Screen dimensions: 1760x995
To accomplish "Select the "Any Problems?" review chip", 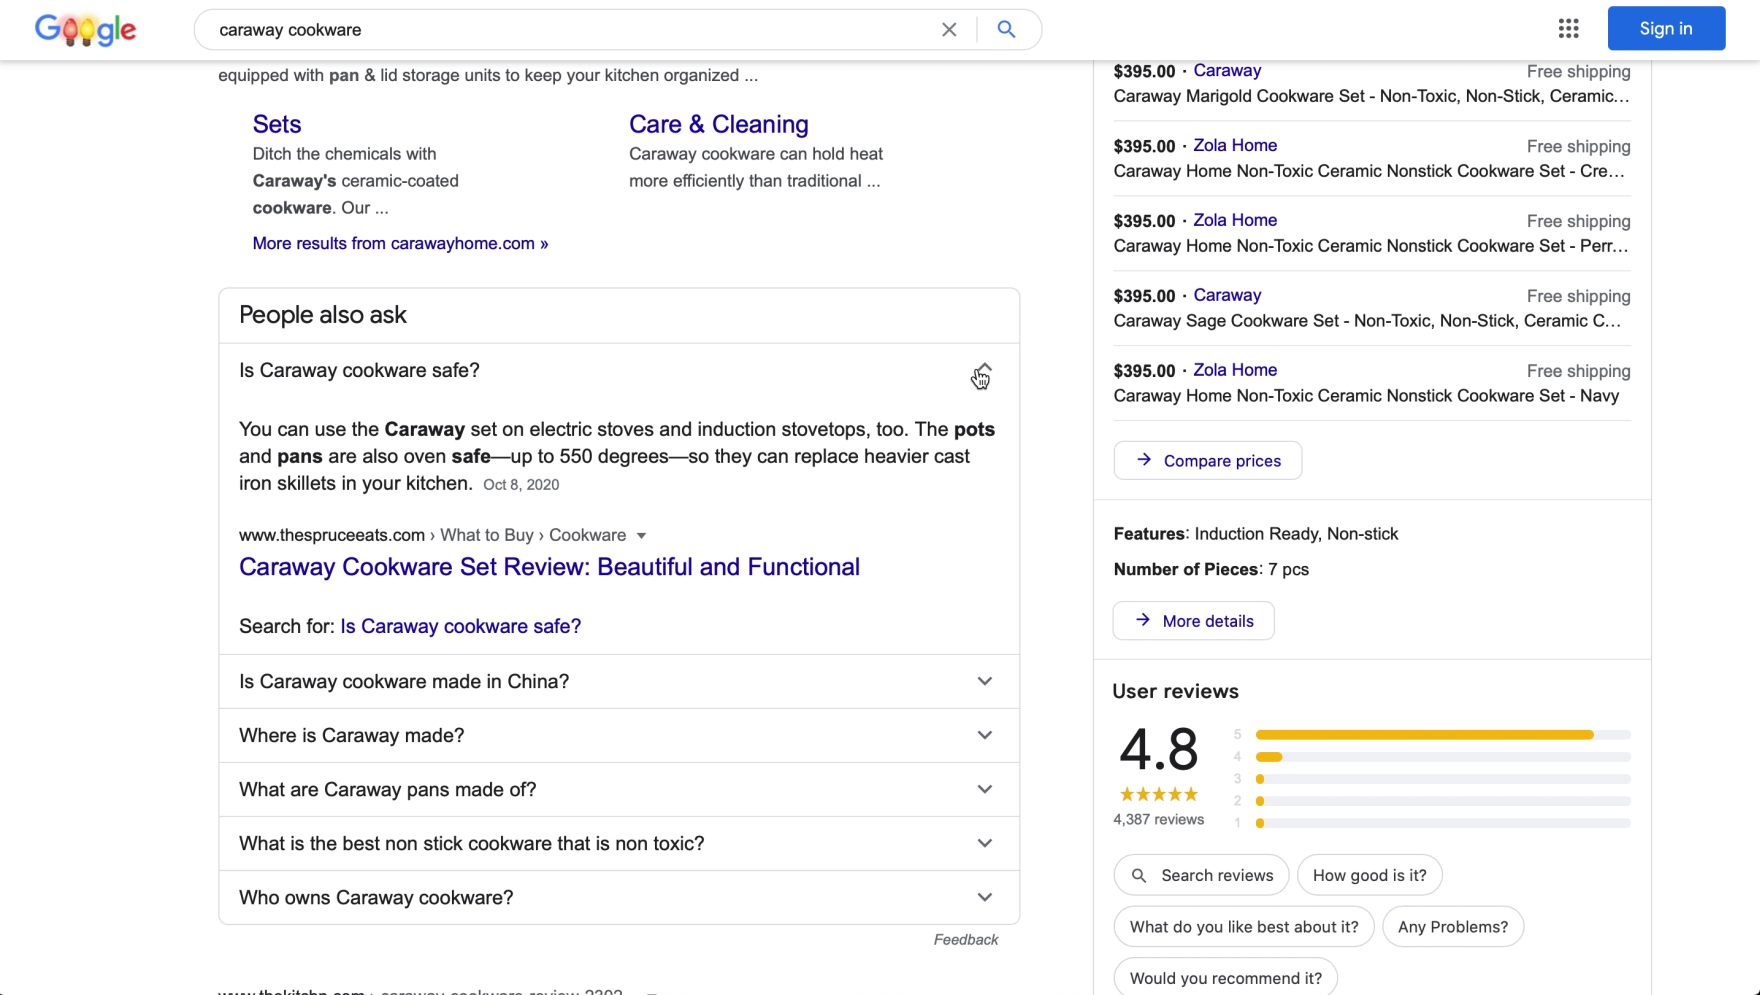I will [x=1452, y=927].
